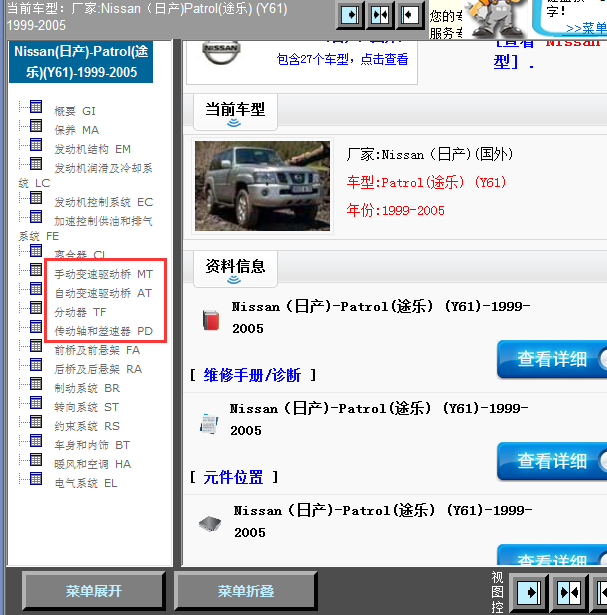Viewport: 607px width, 615px height.
Task: Open 车身和内饰 BT section
Action: (92, 446)
